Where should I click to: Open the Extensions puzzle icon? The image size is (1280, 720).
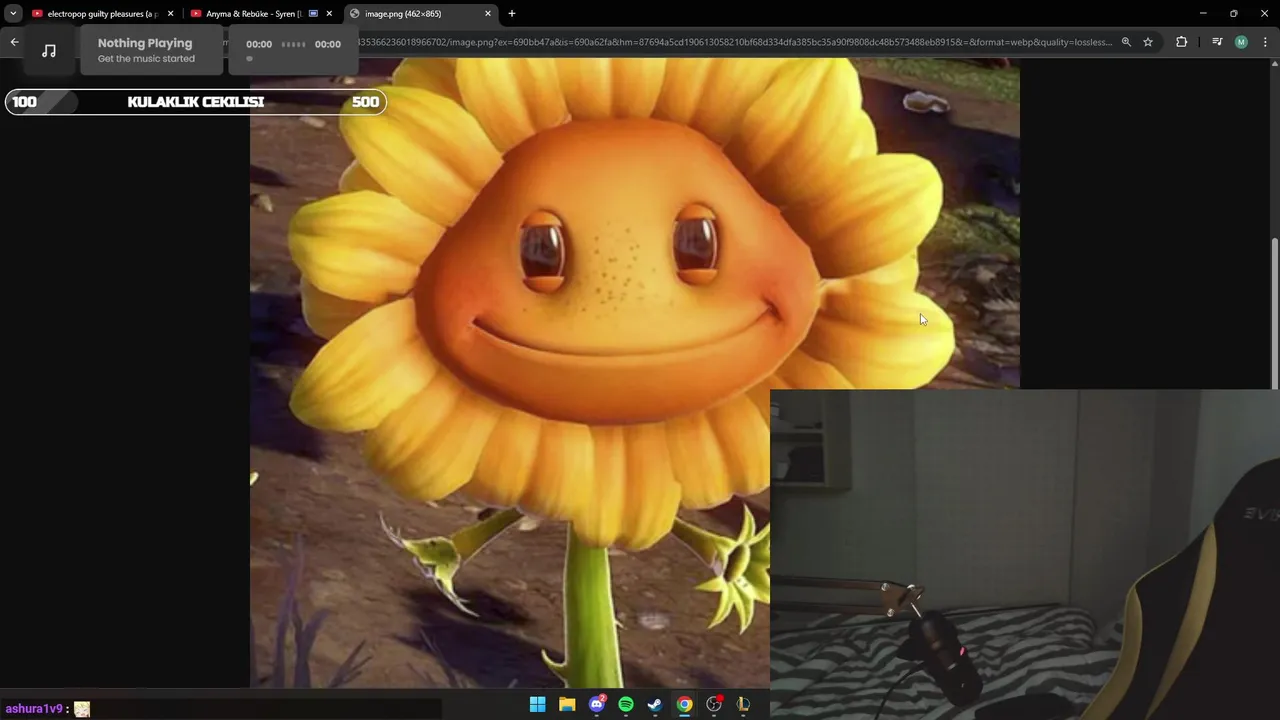(1182, 42)
